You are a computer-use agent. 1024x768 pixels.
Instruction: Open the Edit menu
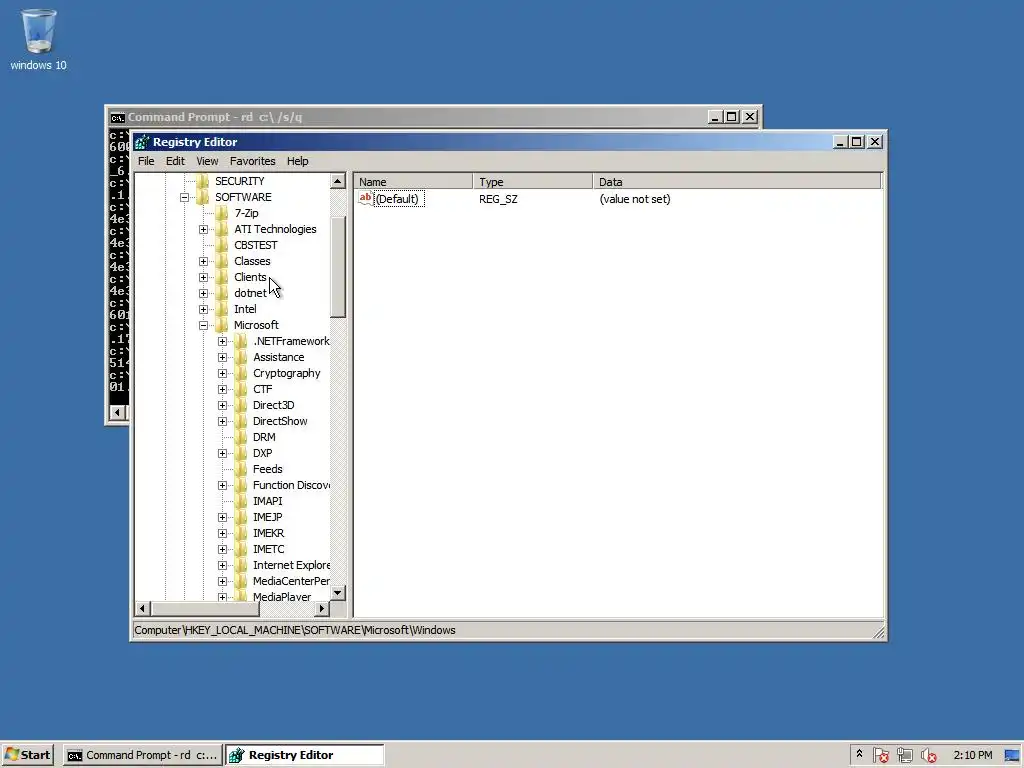[x=175, y=161]
